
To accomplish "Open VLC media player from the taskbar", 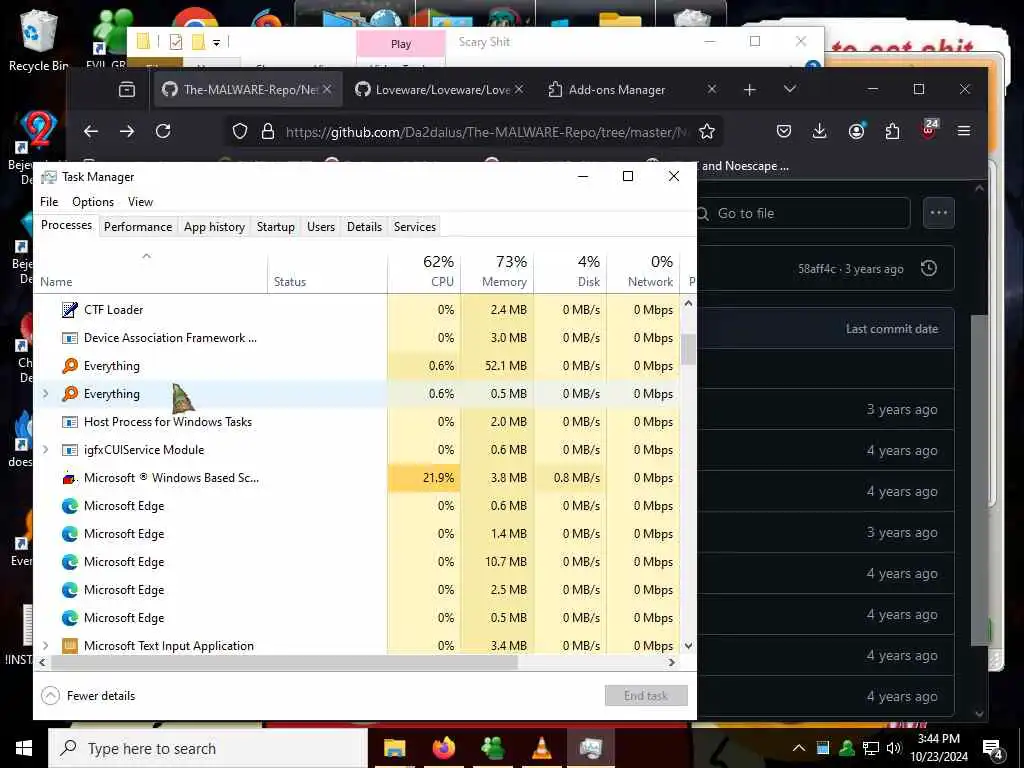I will point(541,748).
